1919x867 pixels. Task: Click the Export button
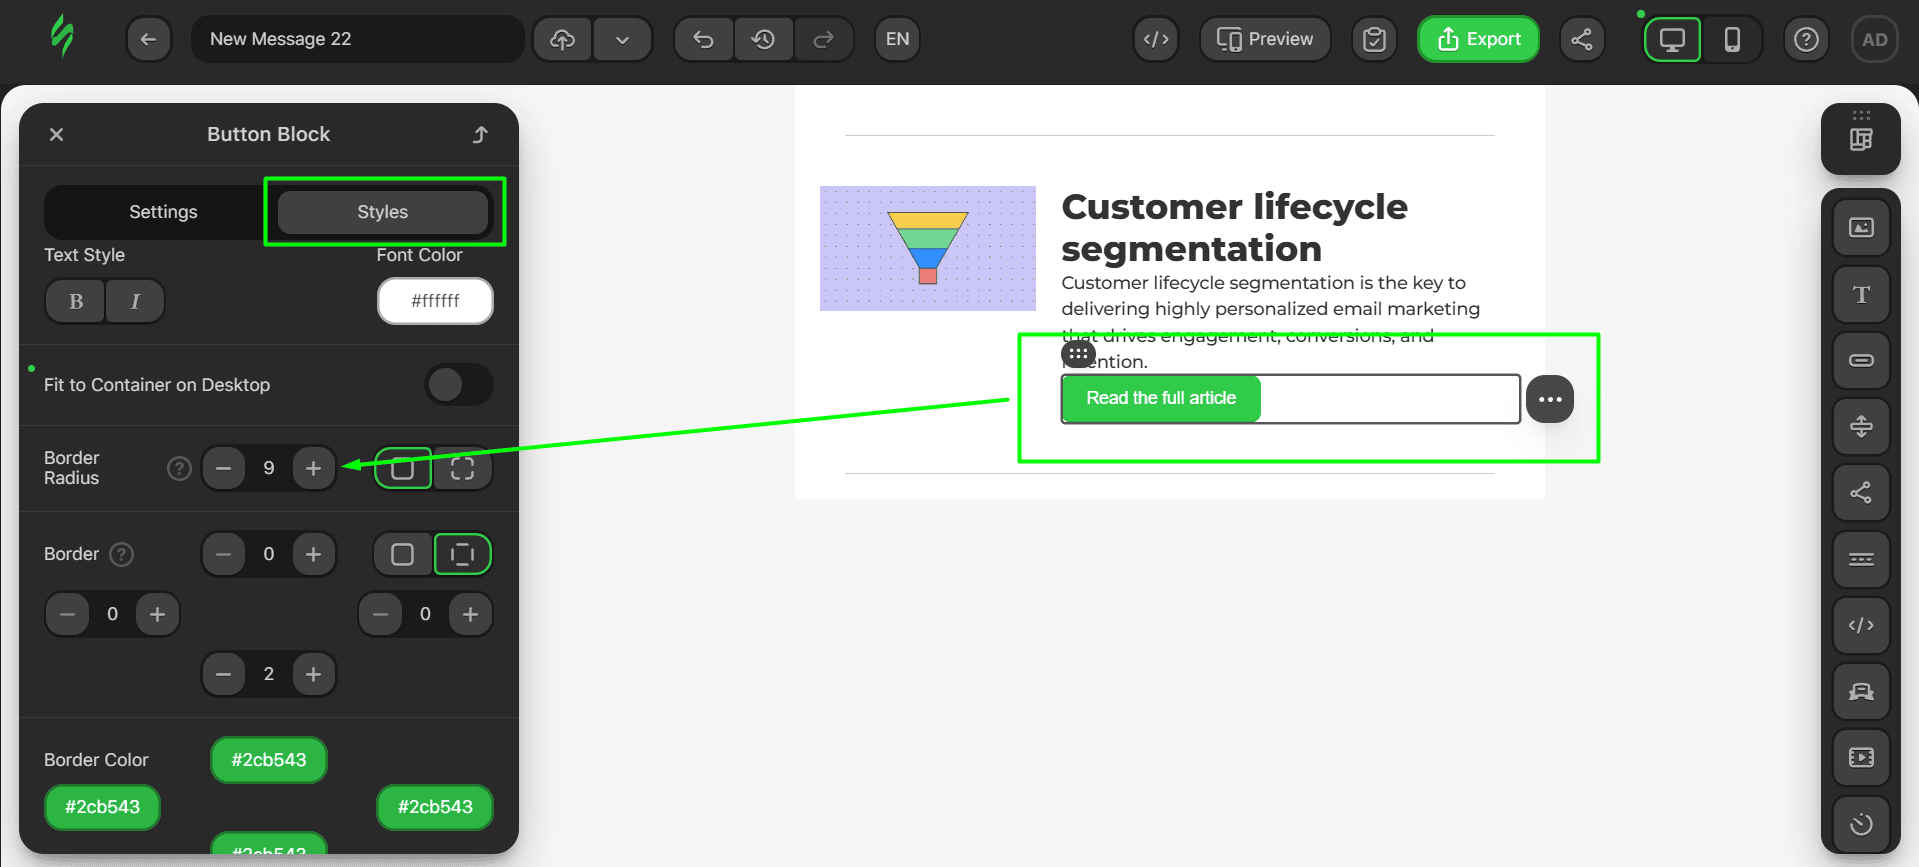tap(1478, 39)
